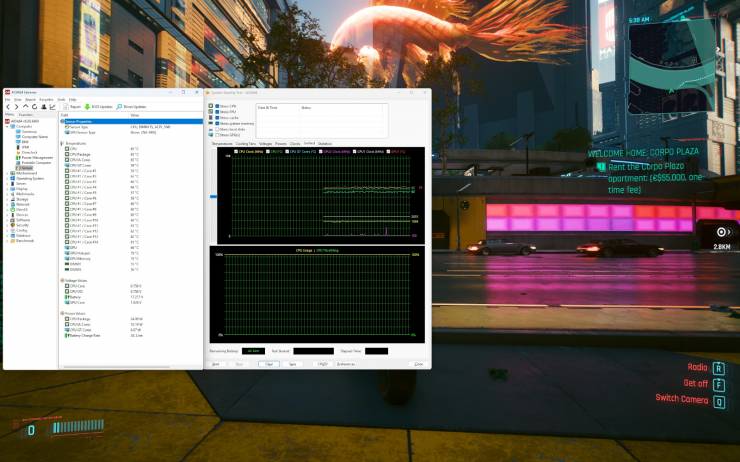Toggle Stress system memory checkbox
Screen dimensions: 740x462
[217, 123]
